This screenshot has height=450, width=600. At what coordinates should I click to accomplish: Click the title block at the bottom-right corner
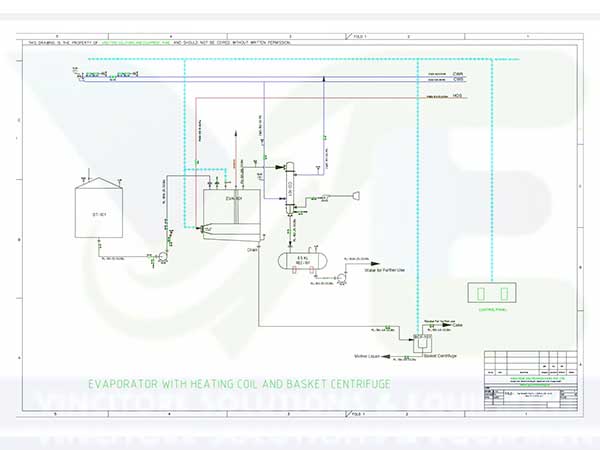(531, 381)
